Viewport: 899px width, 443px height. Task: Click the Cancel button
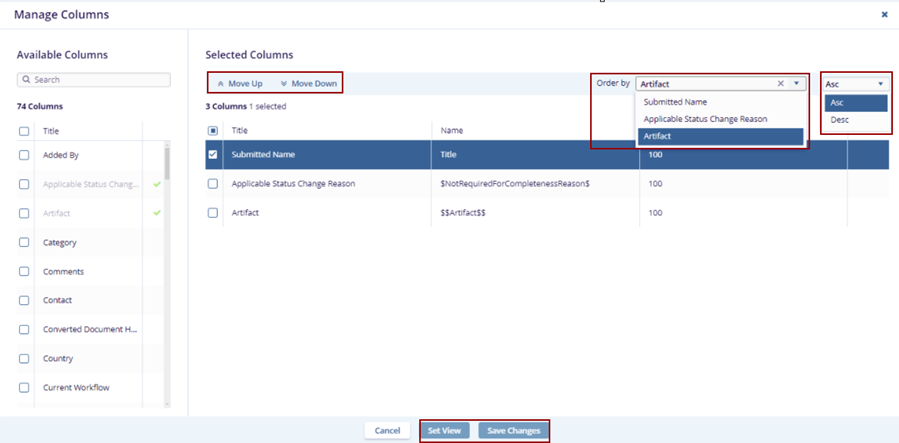coord(387,430)
